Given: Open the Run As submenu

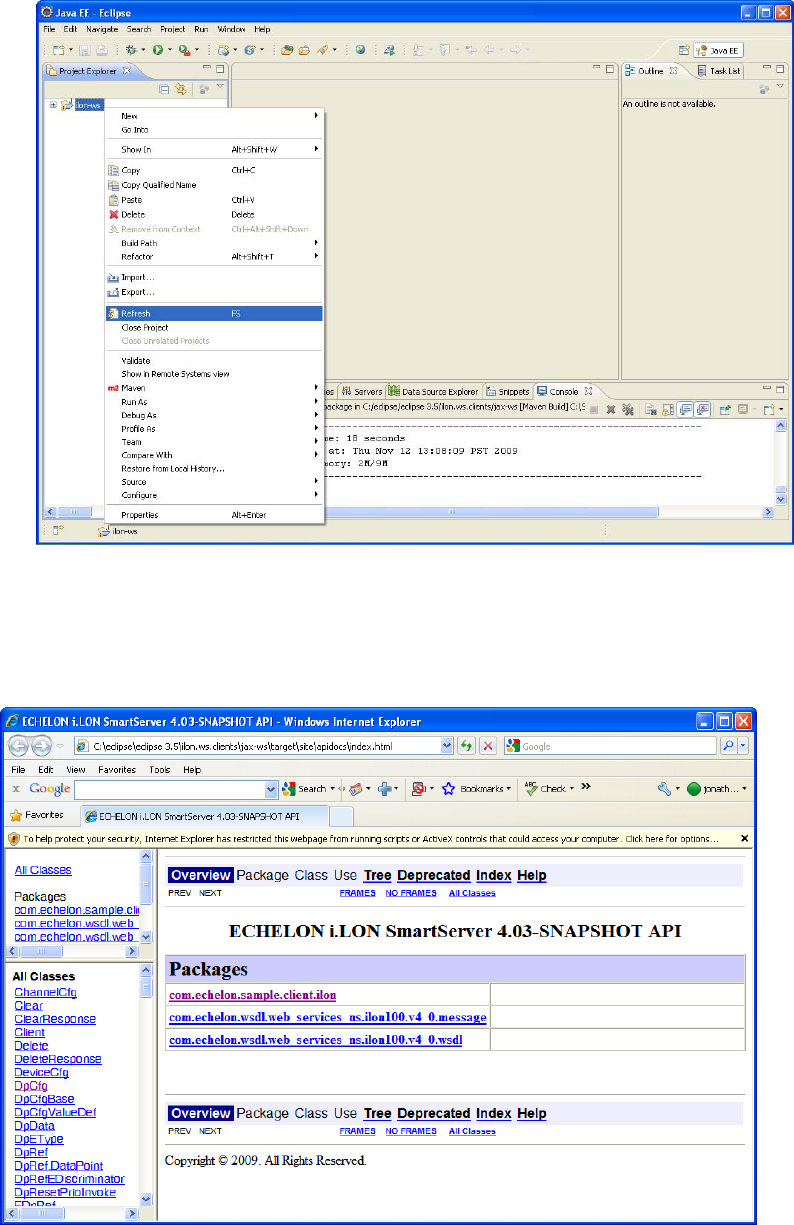Looking at the screenshot, I should (x=214, y=401).
